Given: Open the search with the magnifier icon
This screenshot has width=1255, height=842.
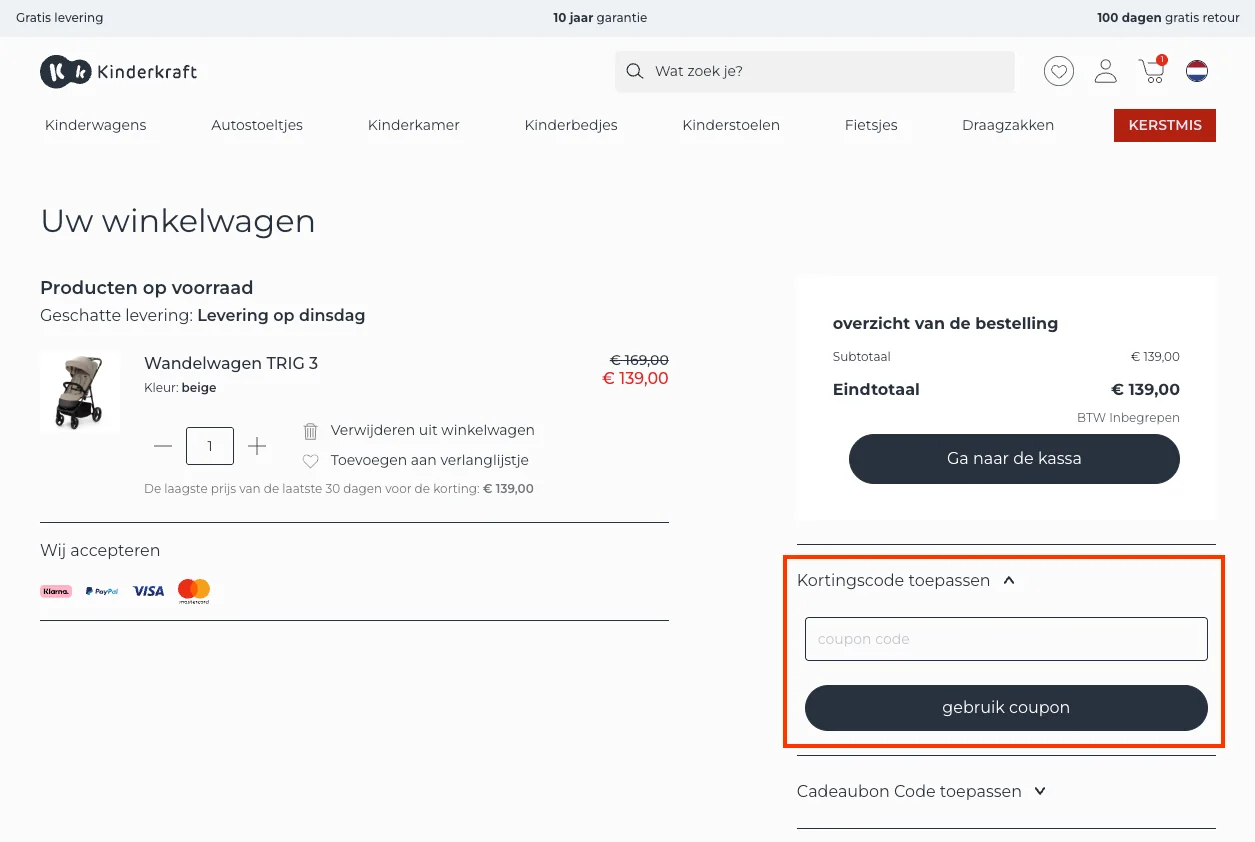Looking at the screenshot, I should (x=634, y=71).
